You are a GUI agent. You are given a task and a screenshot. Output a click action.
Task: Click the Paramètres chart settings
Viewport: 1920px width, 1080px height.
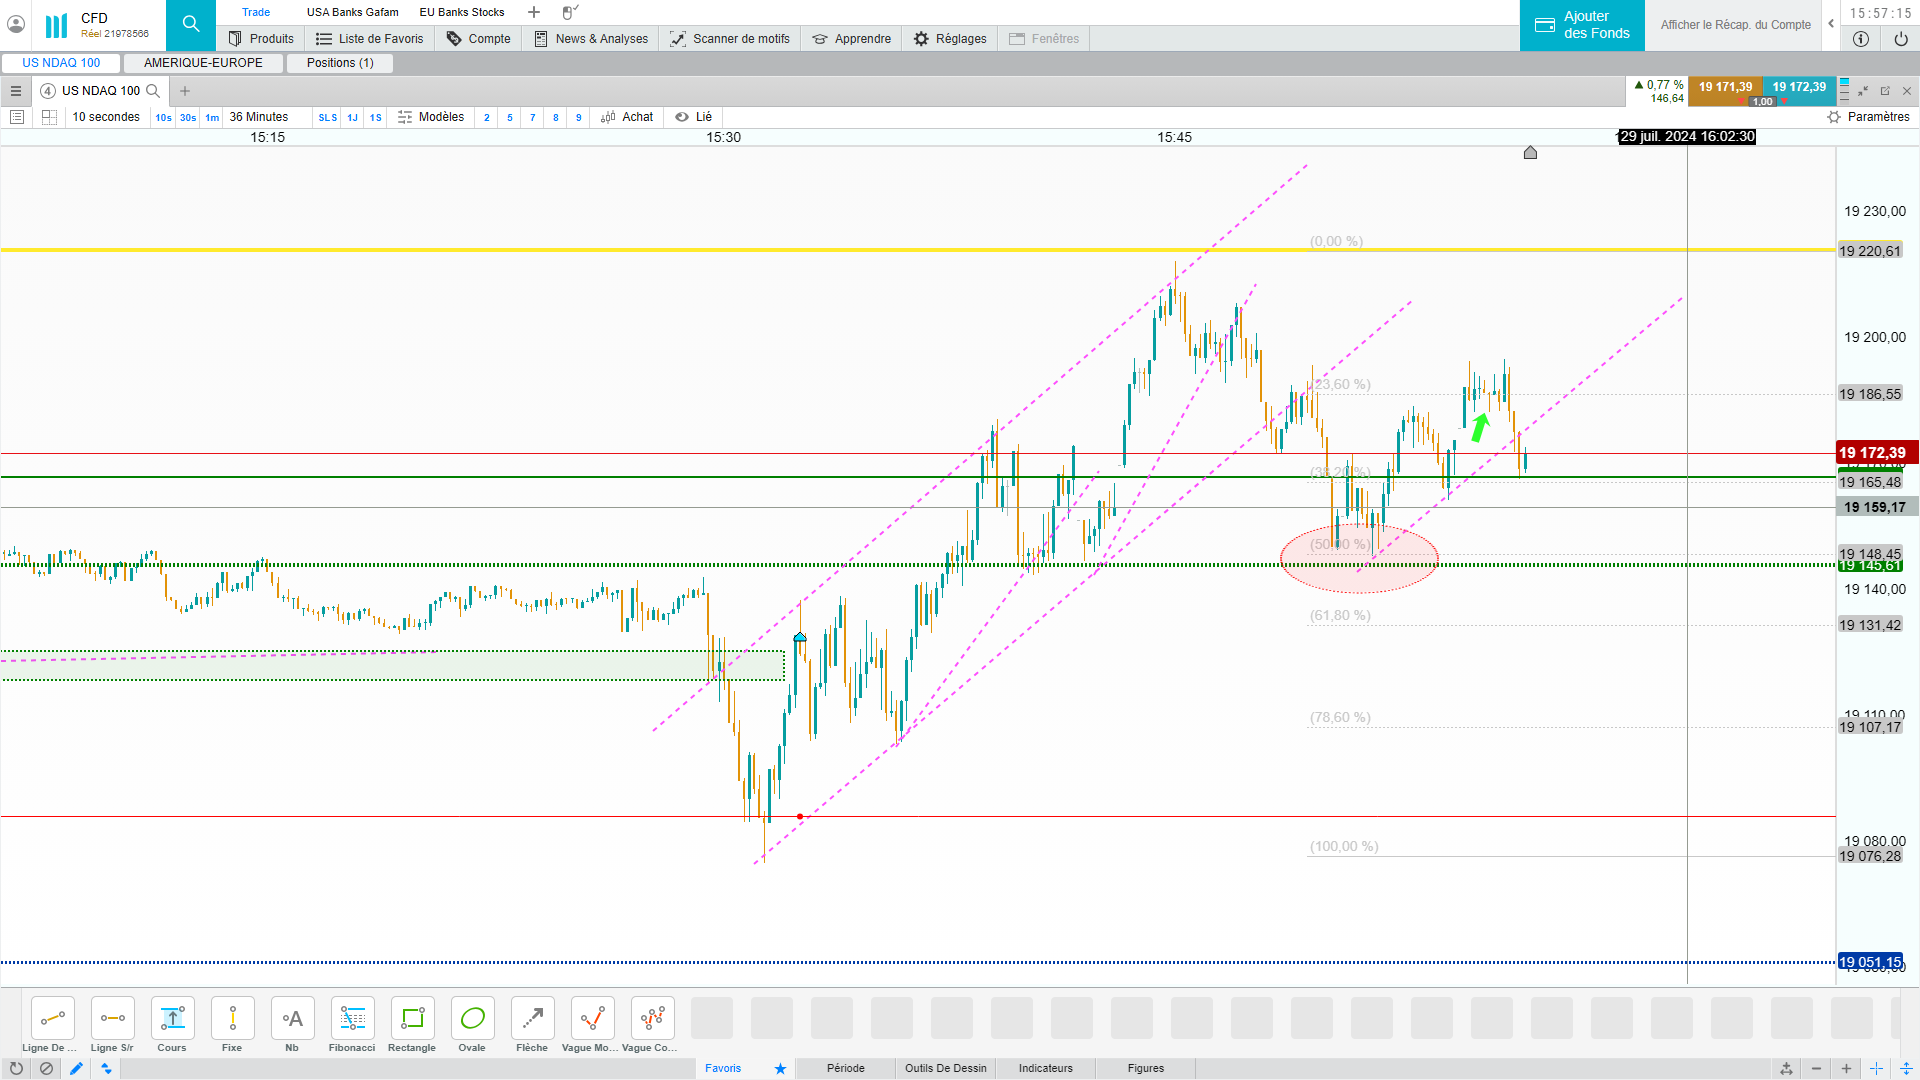tap(1868, 117)
